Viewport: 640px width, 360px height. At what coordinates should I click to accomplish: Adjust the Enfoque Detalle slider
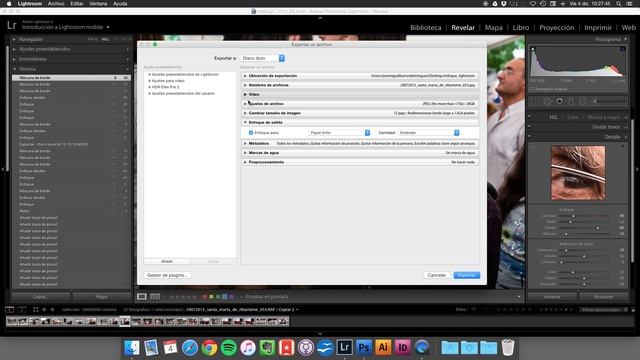598,228
